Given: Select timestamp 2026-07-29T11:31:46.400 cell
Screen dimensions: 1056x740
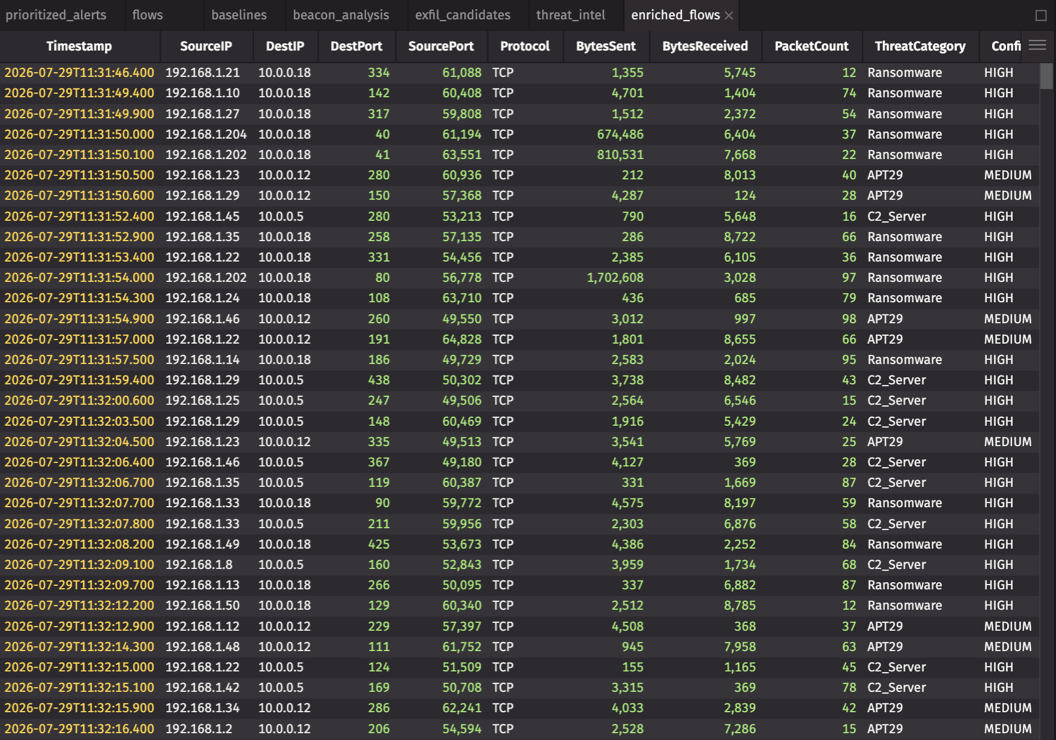Looking at the screenshot, I should 79,72.
